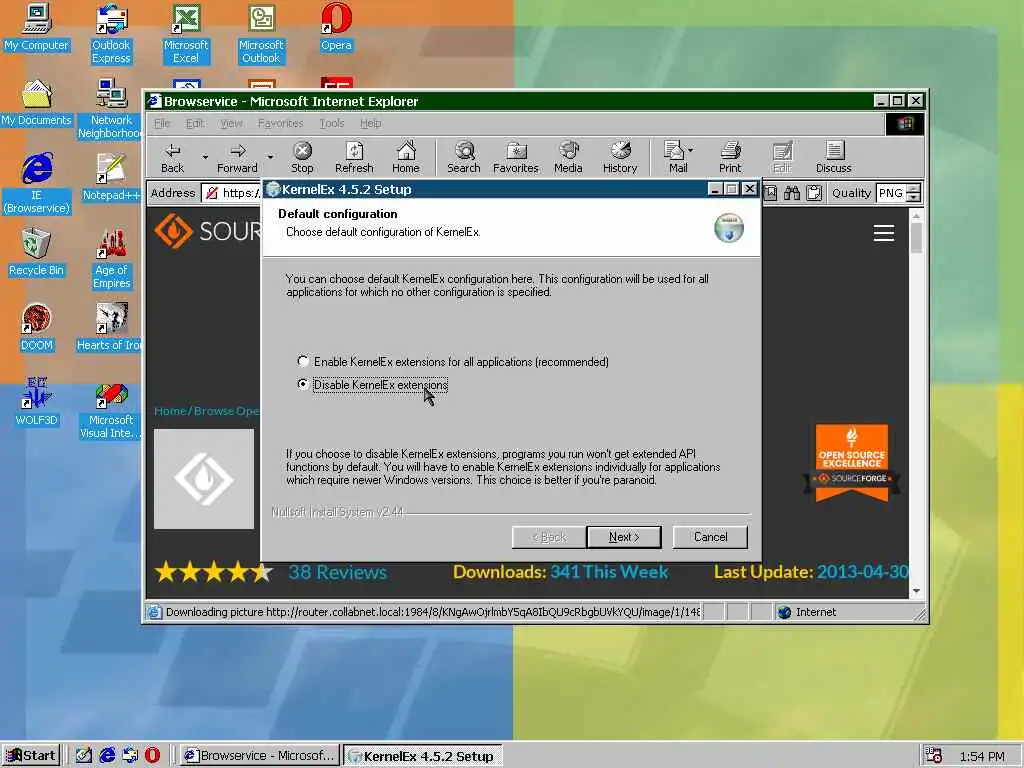The height and width of the screenshot is (768, 1024).
Task: Click the system tray scheduler icon
Action: [933, 756]
